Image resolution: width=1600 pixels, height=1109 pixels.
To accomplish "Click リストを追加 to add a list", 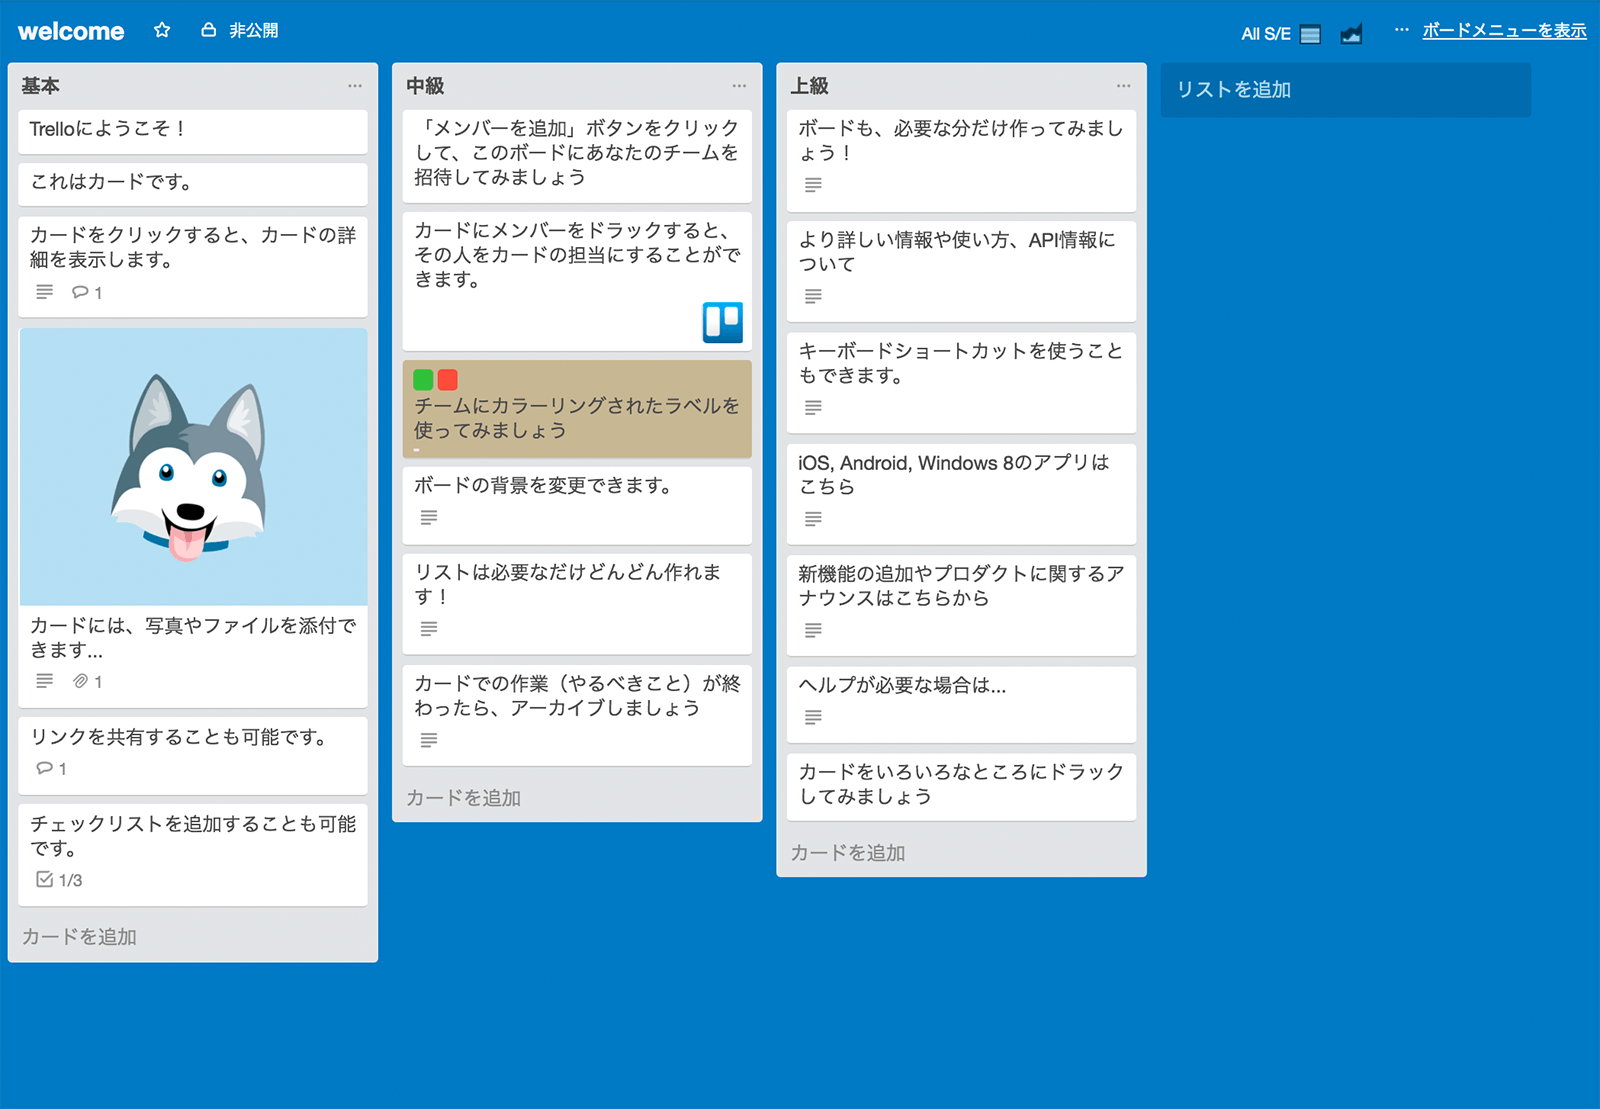I will click(1345, 90).
